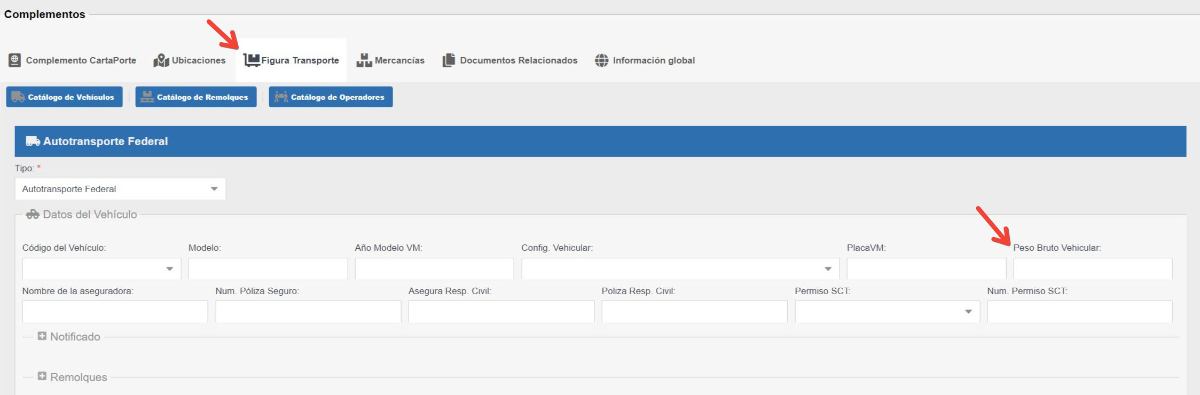Open the Permiso SCT dropdown

point(887,312)
